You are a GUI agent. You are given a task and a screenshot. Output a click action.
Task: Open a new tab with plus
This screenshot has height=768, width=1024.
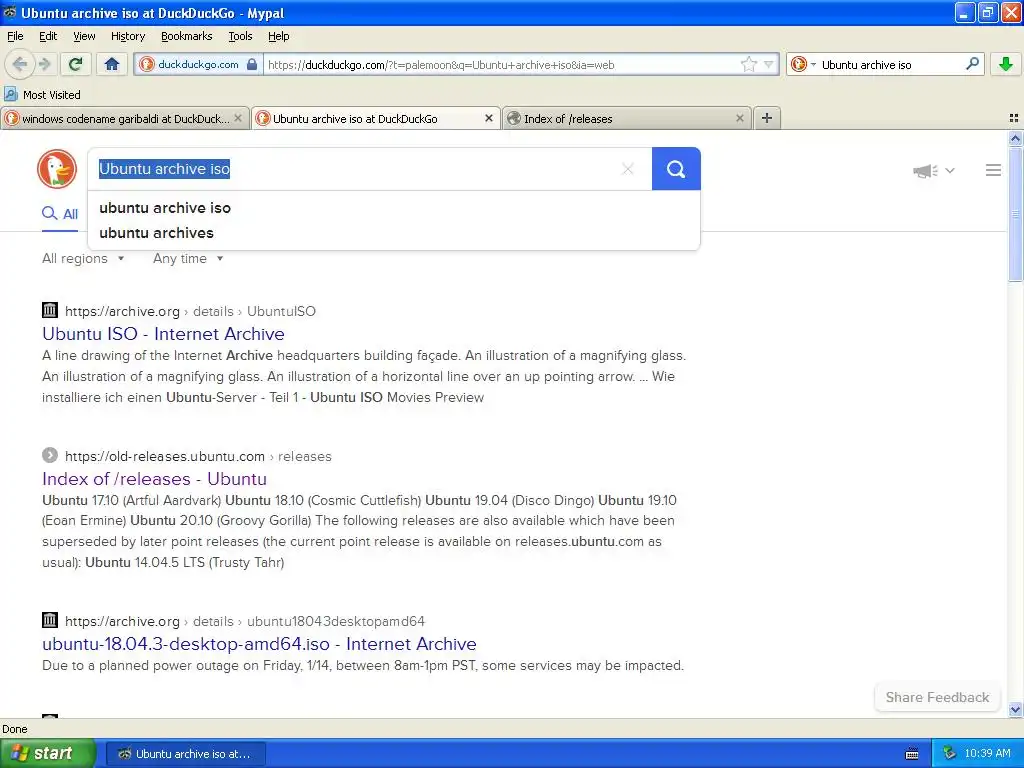pyautogui.click(x=767, y=118)
